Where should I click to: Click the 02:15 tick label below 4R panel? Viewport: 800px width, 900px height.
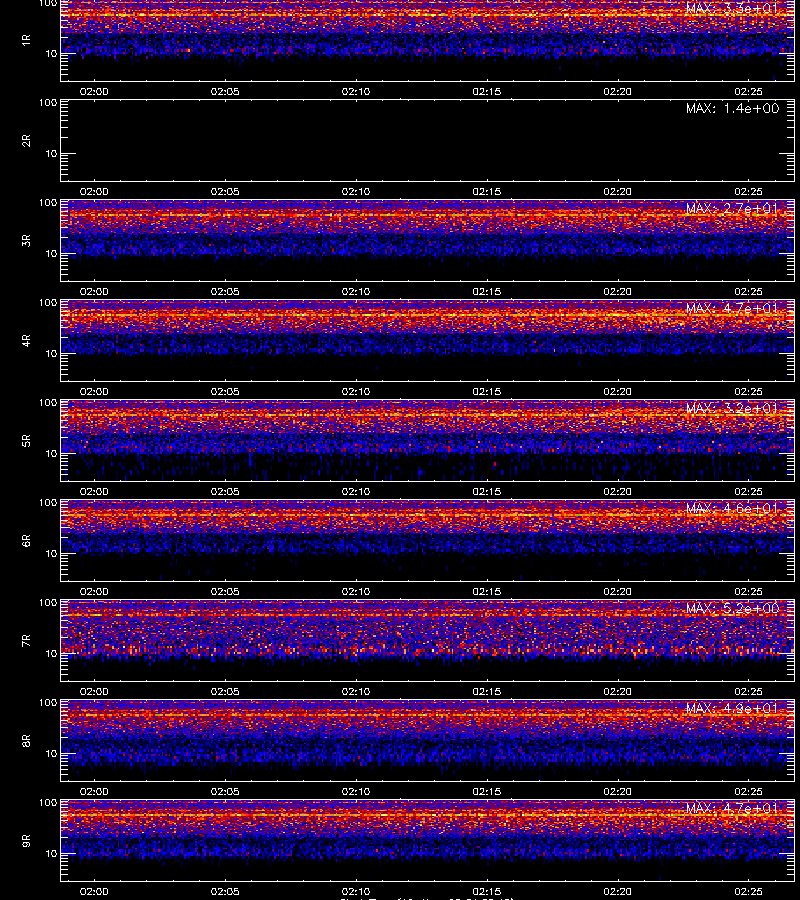pyautogui.click(x=487, y=391)
